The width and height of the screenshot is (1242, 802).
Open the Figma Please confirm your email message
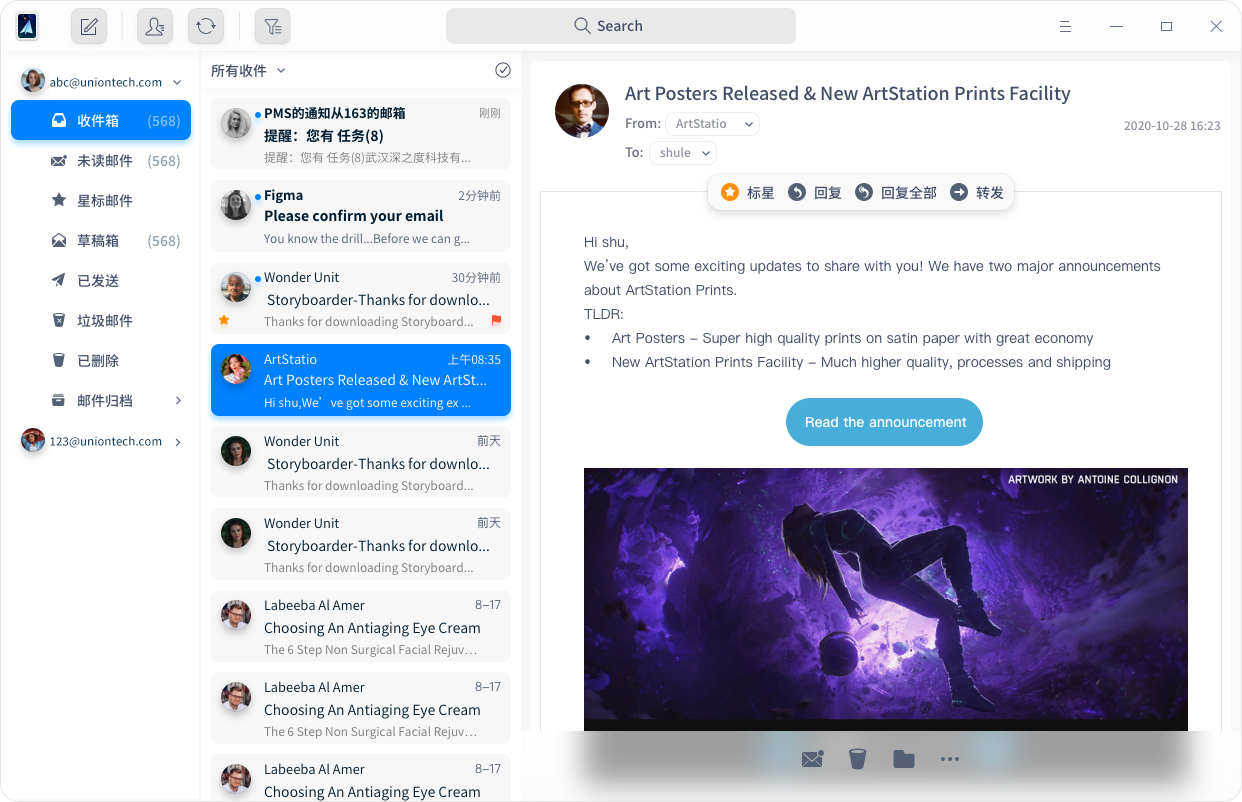pos(361,216)
